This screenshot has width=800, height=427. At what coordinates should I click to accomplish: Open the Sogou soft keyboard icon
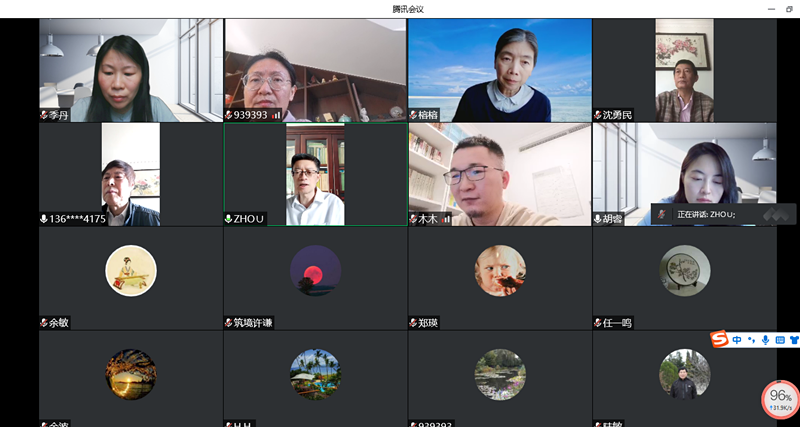[780, 340]
